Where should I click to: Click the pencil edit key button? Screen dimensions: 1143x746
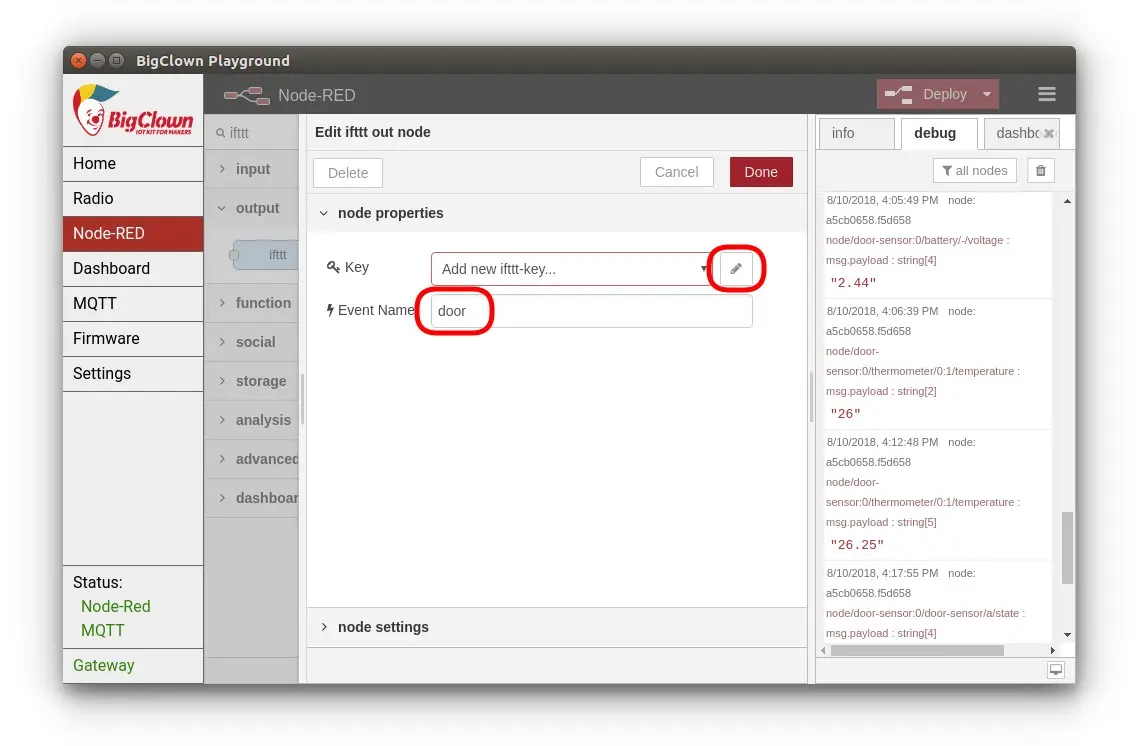pyautogui.click(x=736, y=268)
